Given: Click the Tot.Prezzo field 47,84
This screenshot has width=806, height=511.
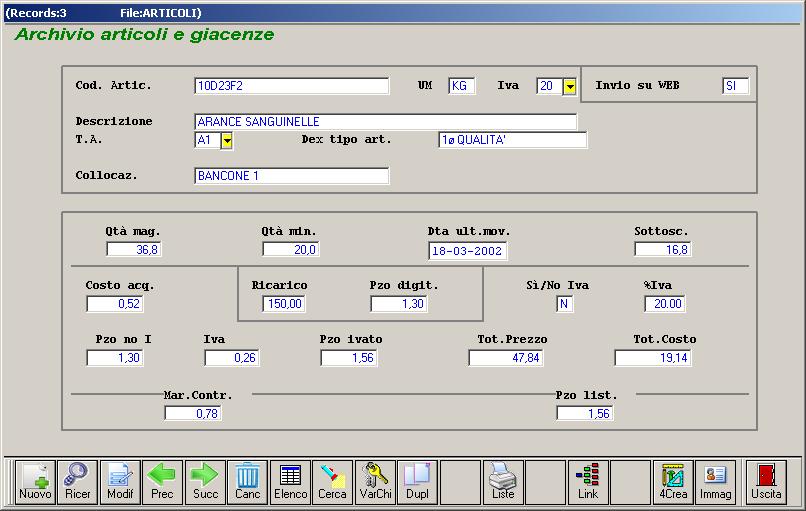Looking at the screenshot, I should [506, 358].
